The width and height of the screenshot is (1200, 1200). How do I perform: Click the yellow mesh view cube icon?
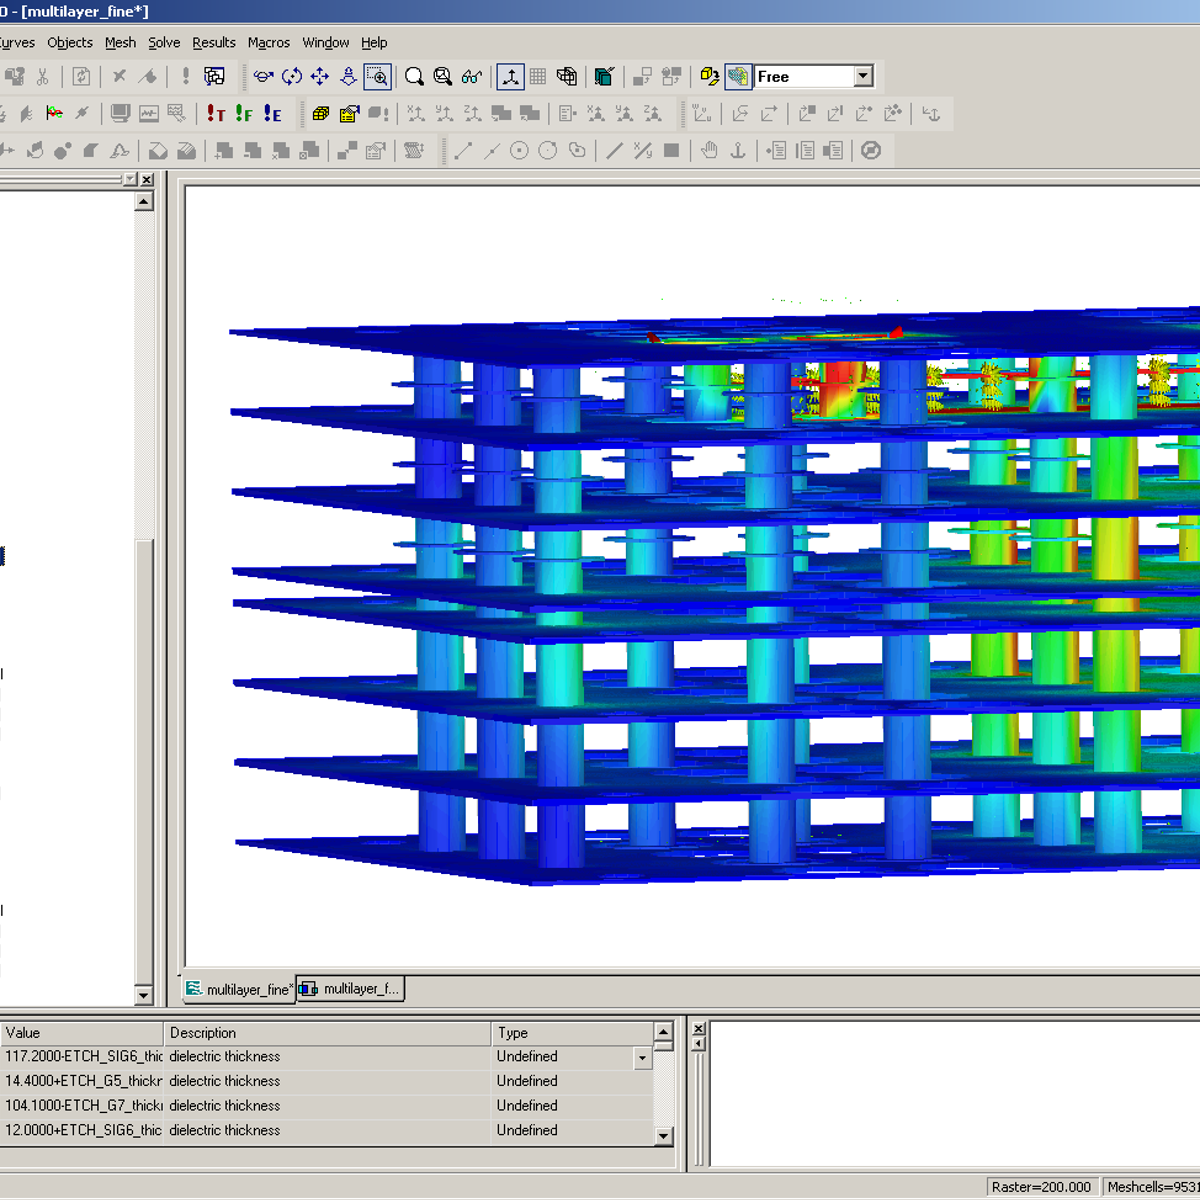click(320, 114)
